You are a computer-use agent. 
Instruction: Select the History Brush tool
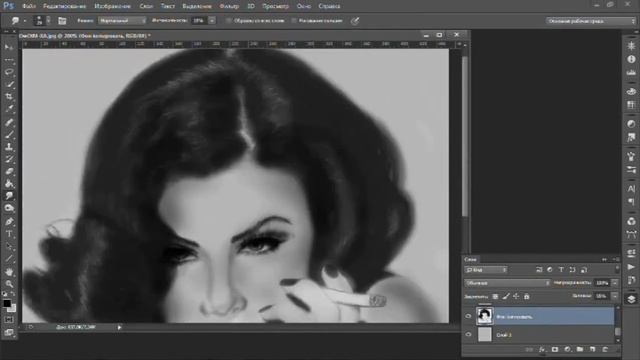coord(9,159)
